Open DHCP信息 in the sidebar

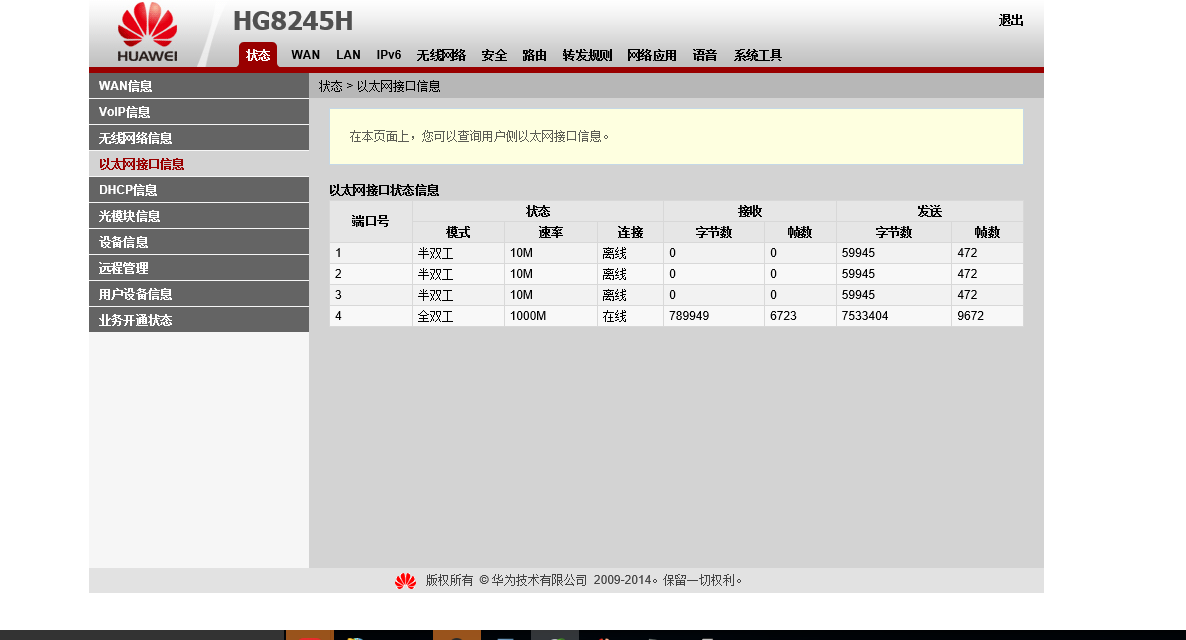pos(199,190)
